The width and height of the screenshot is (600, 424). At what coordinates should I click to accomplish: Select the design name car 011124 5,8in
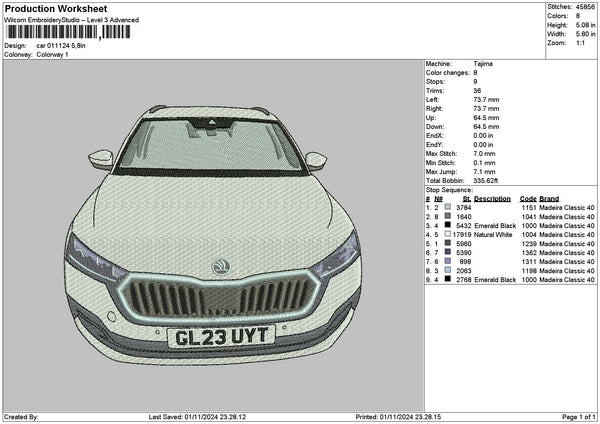[61, 46]
